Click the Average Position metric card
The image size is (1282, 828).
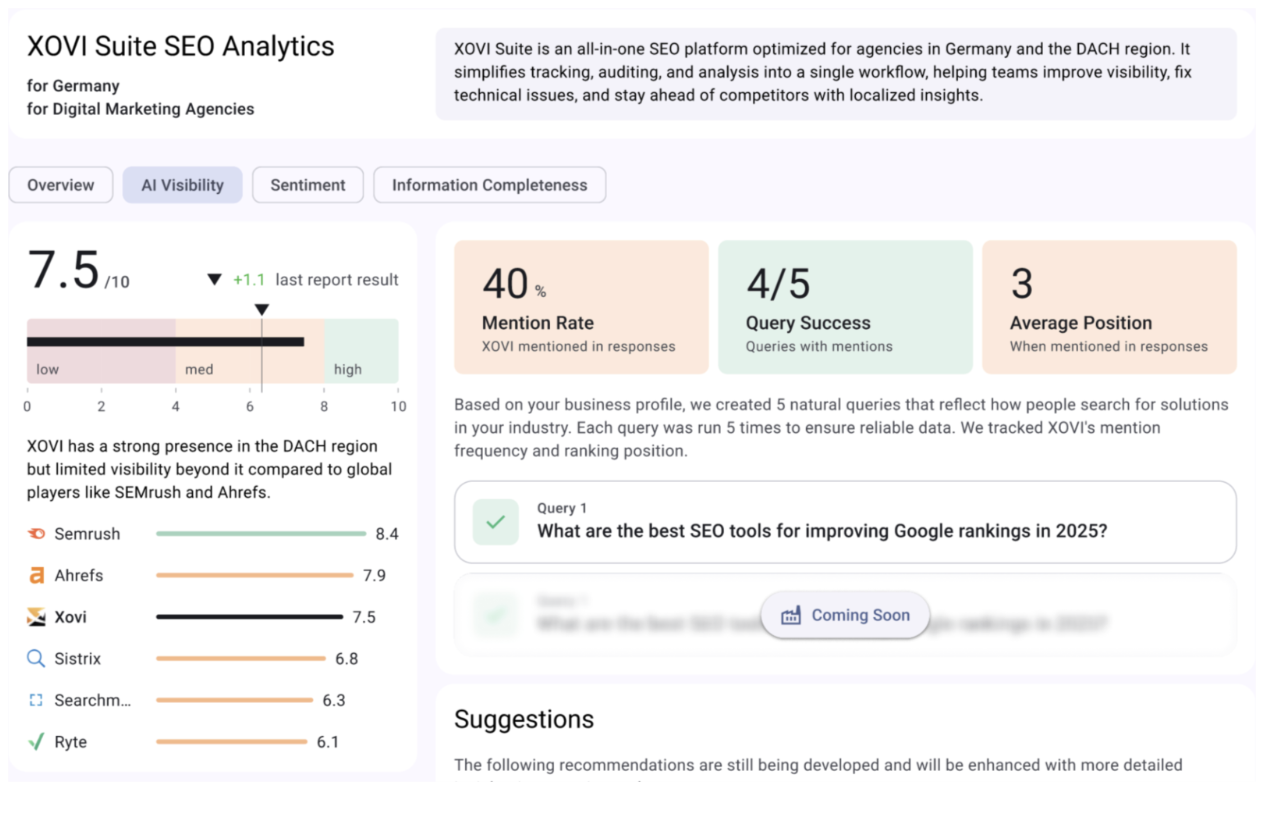[x=1109, y=307]
